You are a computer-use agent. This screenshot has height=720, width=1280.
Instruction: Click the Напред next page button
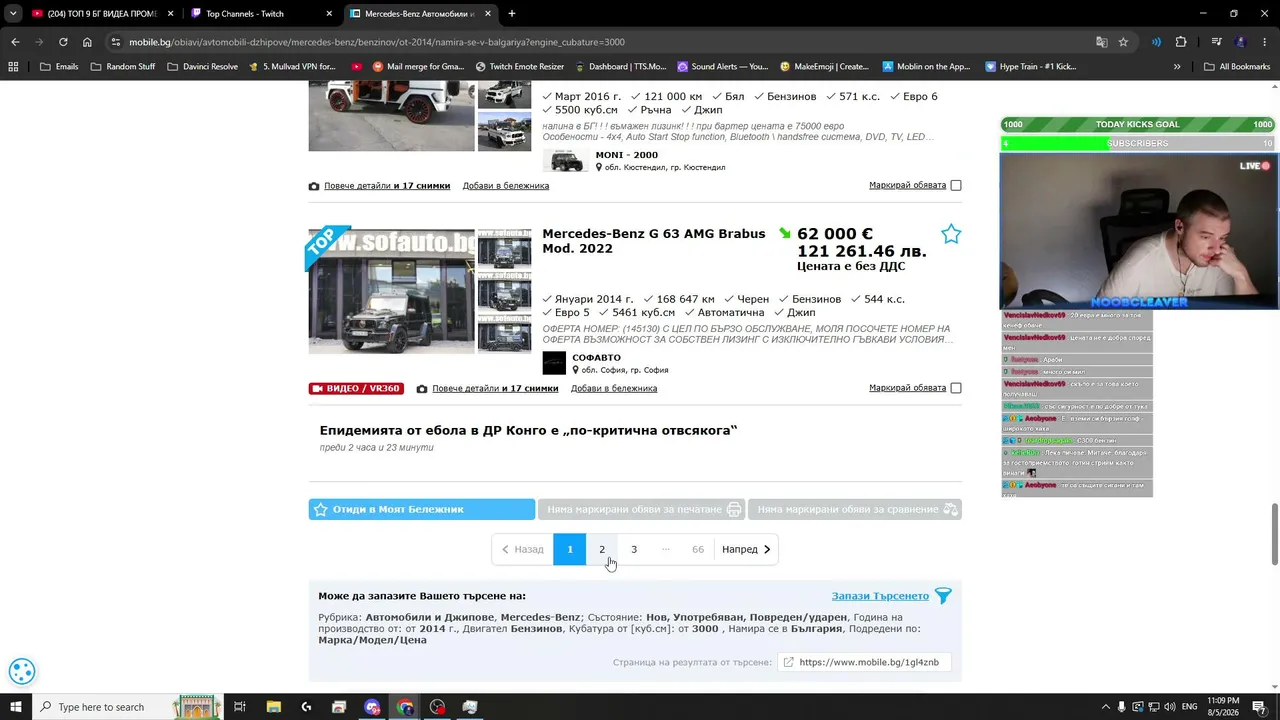746,549
